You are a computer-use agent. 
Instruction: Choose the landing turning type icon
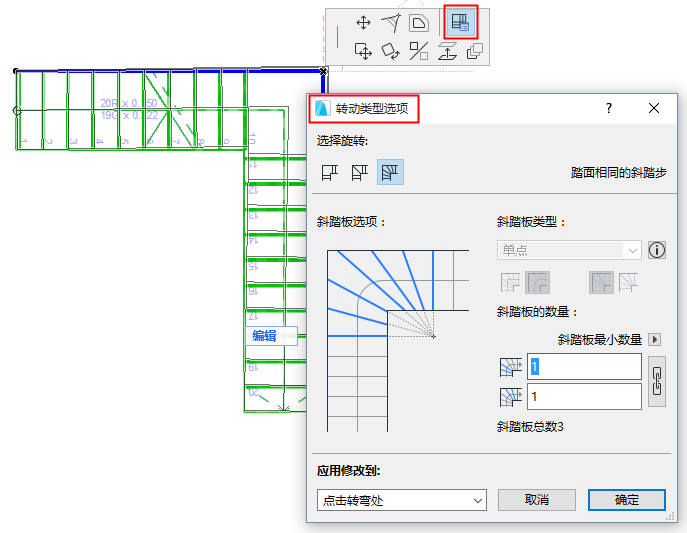click(x=330, y=172)
